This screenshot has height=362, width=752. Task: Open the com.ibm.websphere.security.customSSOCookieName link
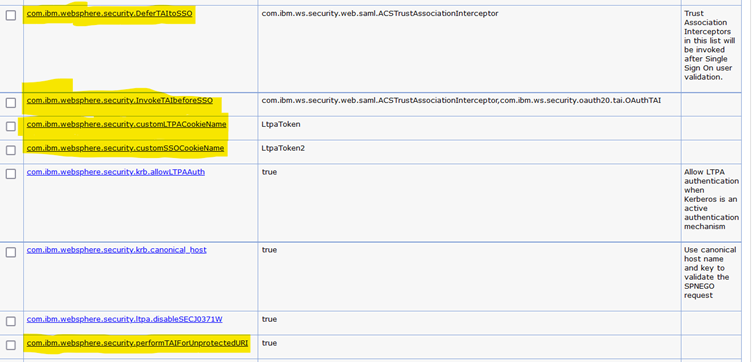click(x=125, y=148)
